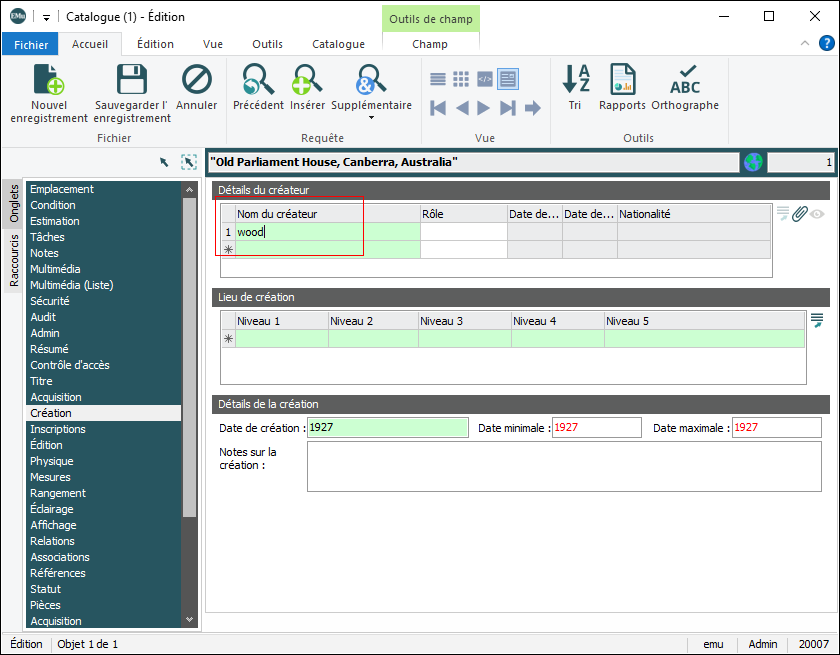Screen dimensions: 840x655
Task: Collapse the ribbon with the chevron
Action: click(805, 44)
